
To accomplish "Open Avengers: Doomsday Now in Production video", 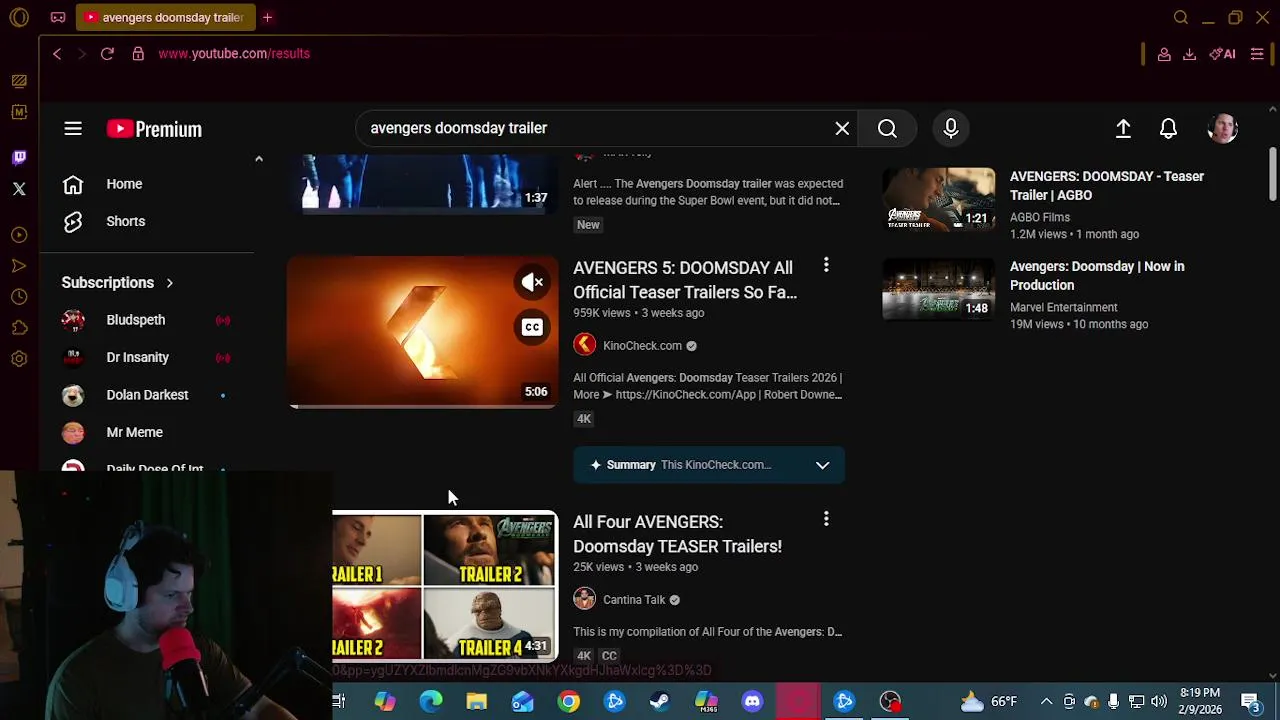I will click(x=1097, y=276).
